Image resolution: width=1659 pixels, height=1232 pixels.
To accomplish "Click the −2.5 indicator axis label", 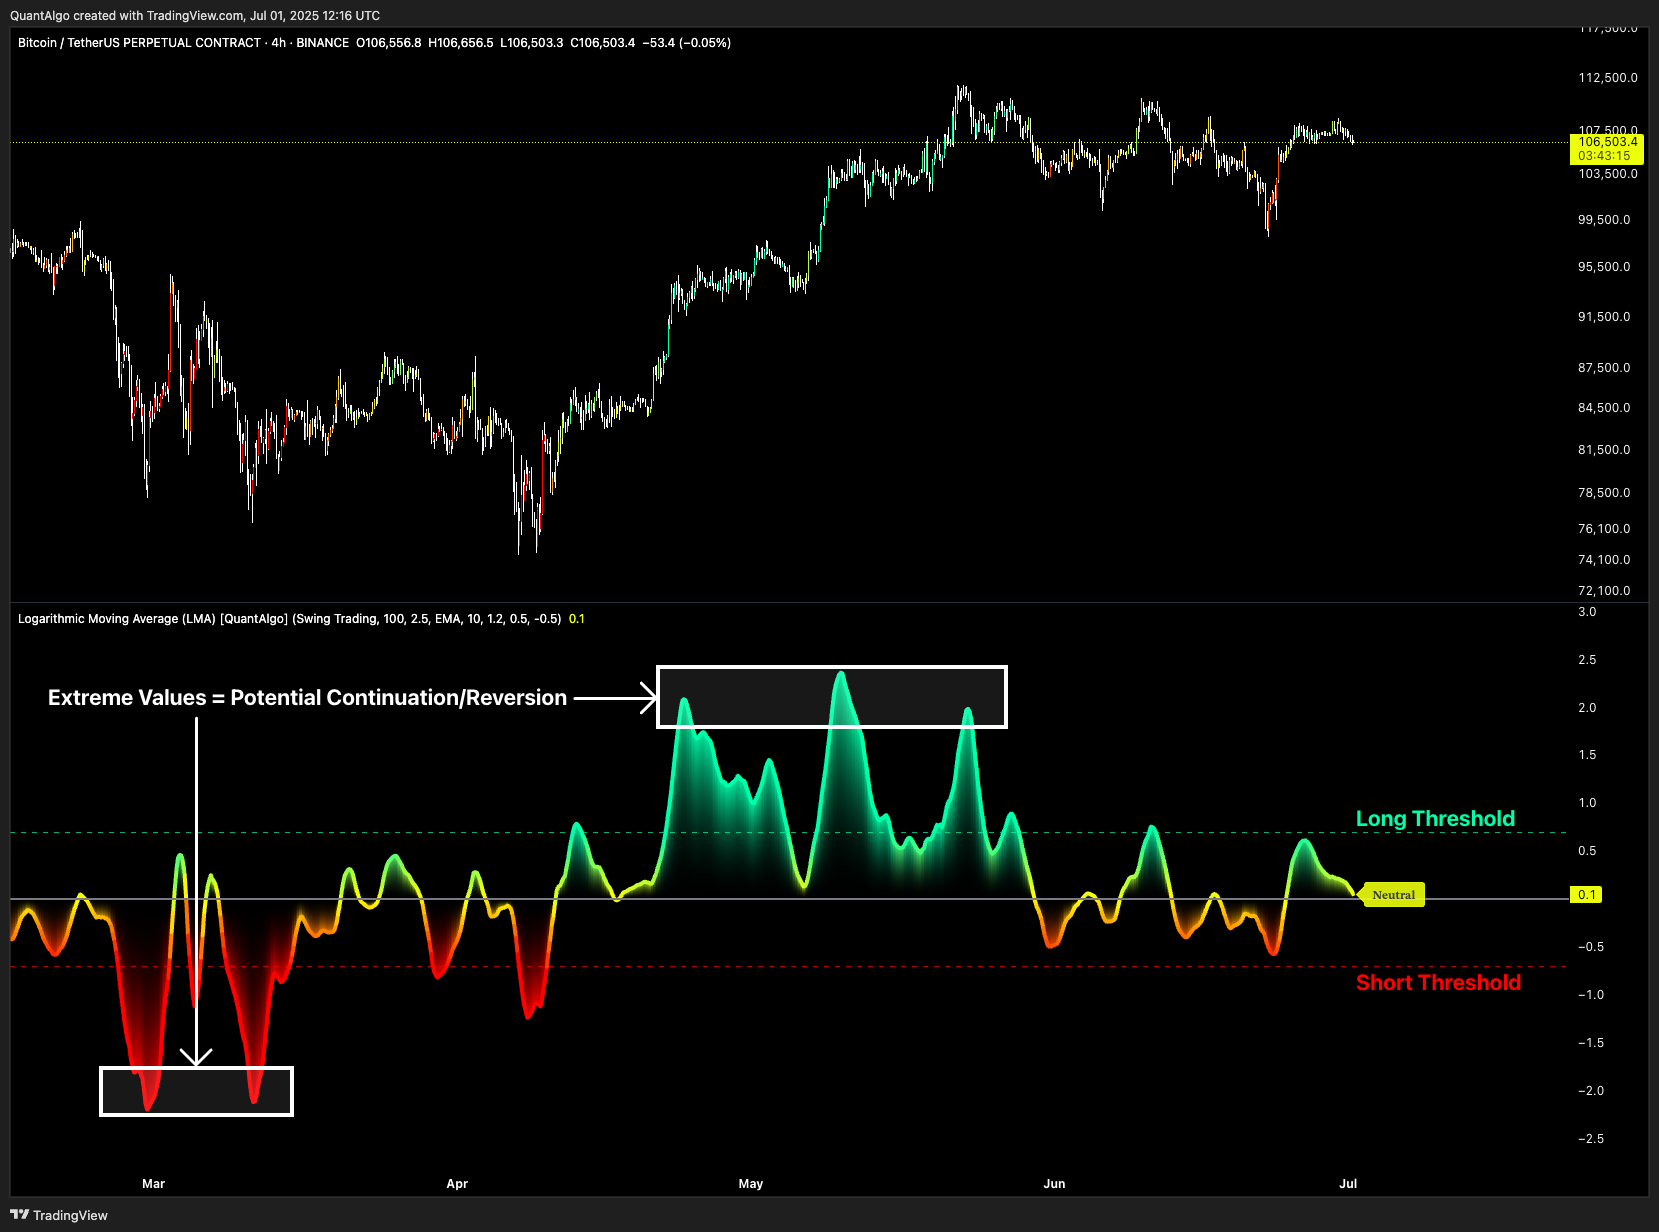I will coord(1591,1139).
